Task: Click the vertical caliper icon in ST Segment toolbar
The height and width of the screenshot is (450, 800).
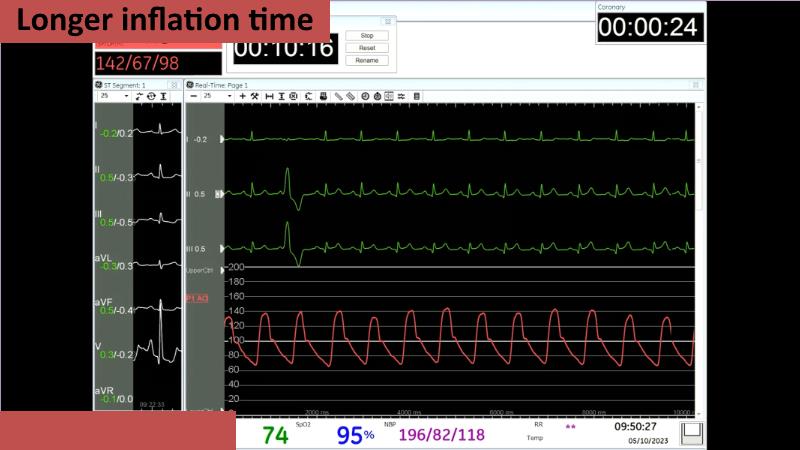Action: (x=163, y=96)
